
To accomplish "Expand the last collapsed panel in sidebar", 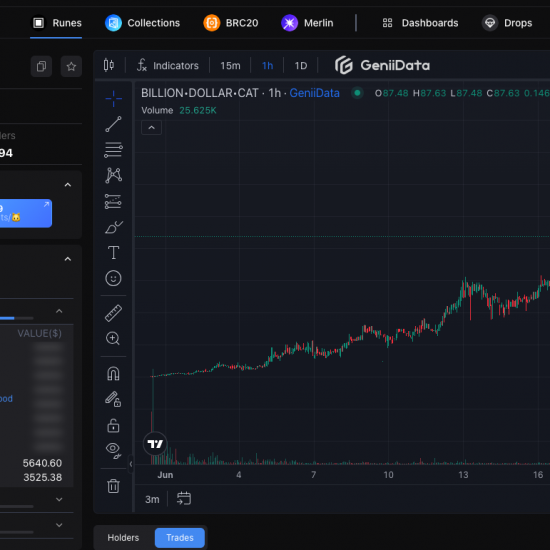I will click(59, 525).
